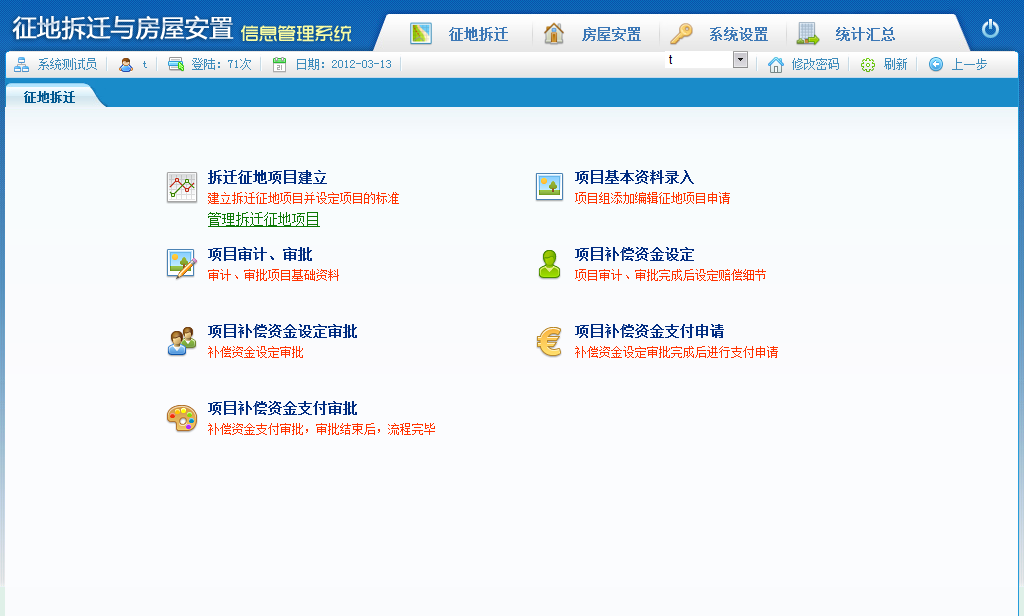Open the 管理拆迁征地项目 link
The width and height of the screenshot is (1024, 616).
click(x=263, y=219)
